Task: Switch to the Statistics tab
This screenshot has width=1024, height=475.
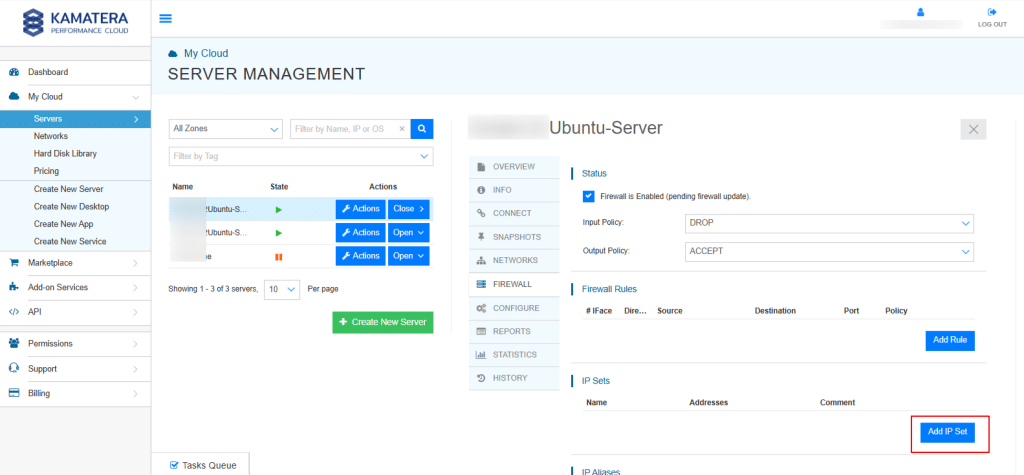Action: [514, 355]
